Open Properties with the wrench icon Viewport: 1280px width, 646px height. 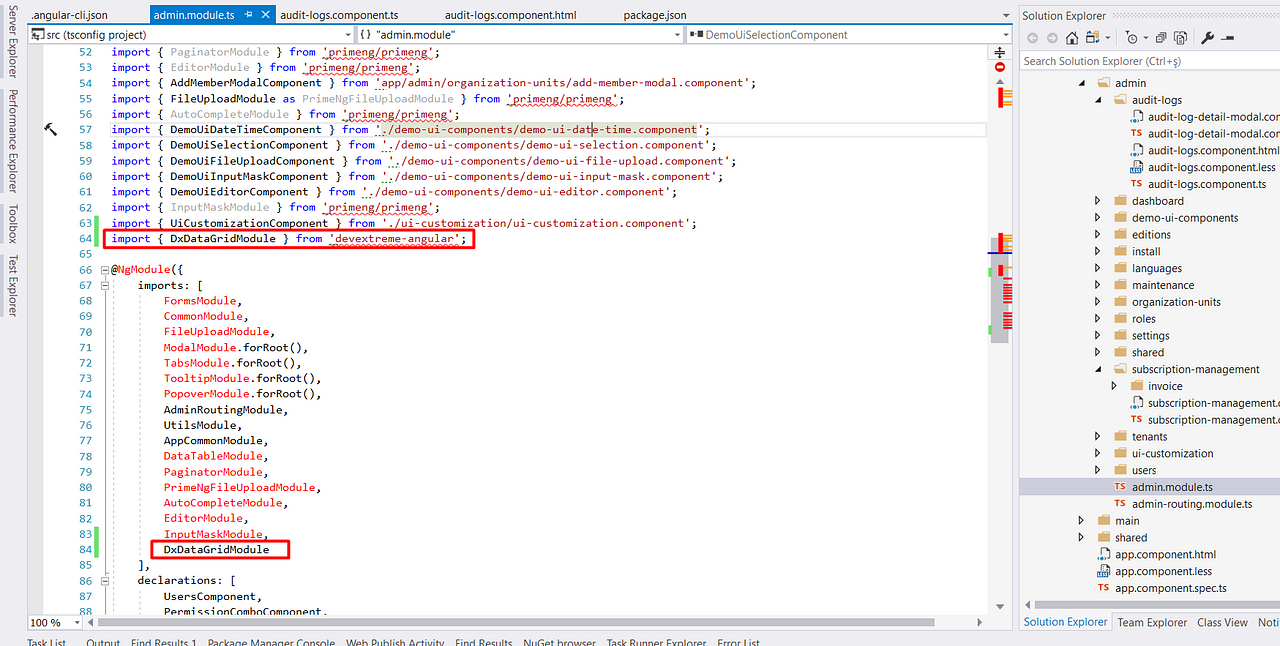[1207, 38]
